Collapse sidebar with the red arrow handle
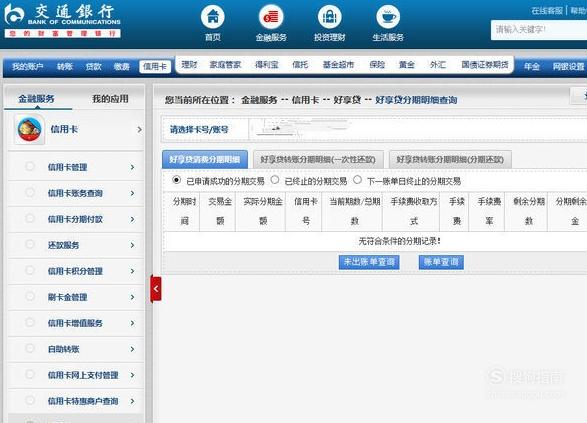 point(156,289)
